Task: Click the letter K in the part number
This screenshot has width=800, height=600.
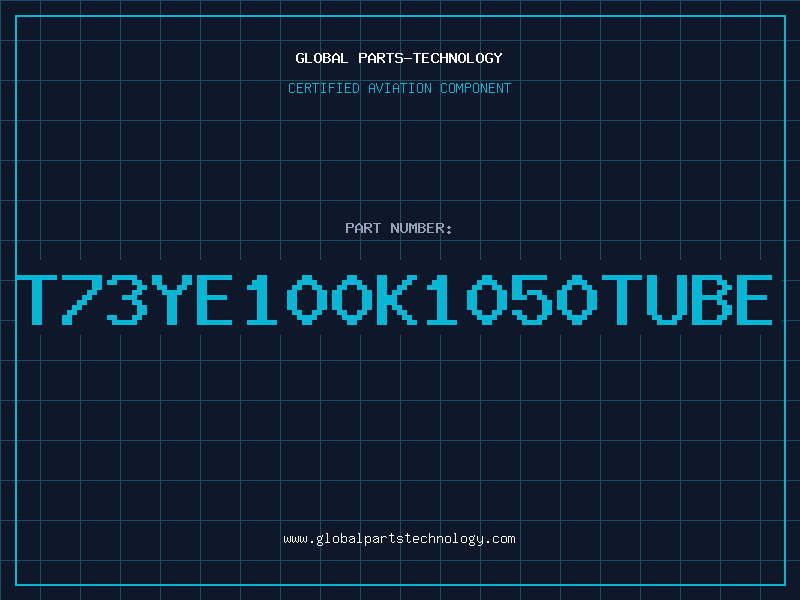Action: click(396, 299)
